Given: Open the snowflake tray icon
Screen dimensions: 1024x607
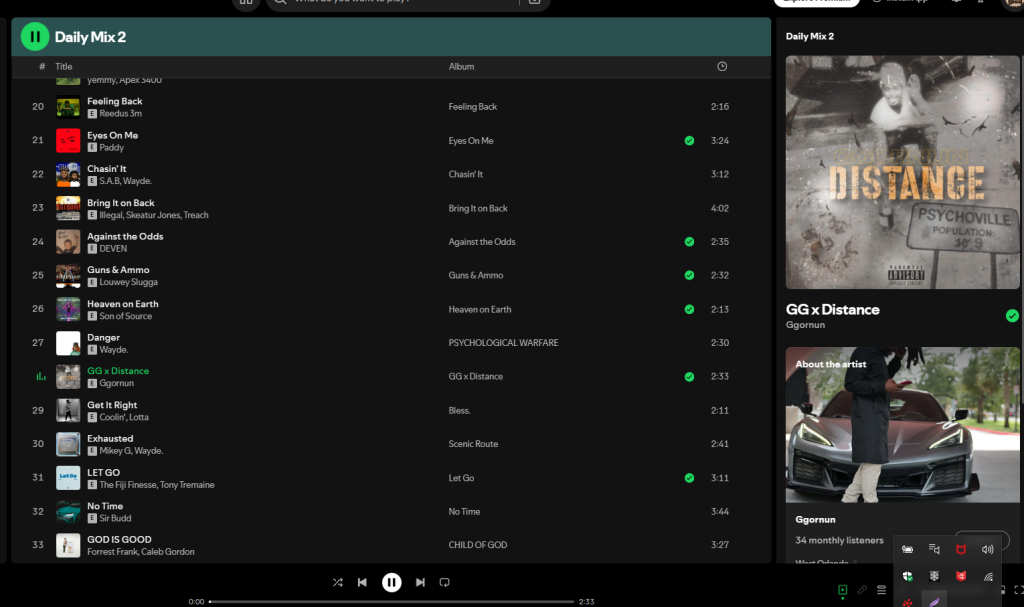Looking at the screenshot, I should tap(934, 576).
